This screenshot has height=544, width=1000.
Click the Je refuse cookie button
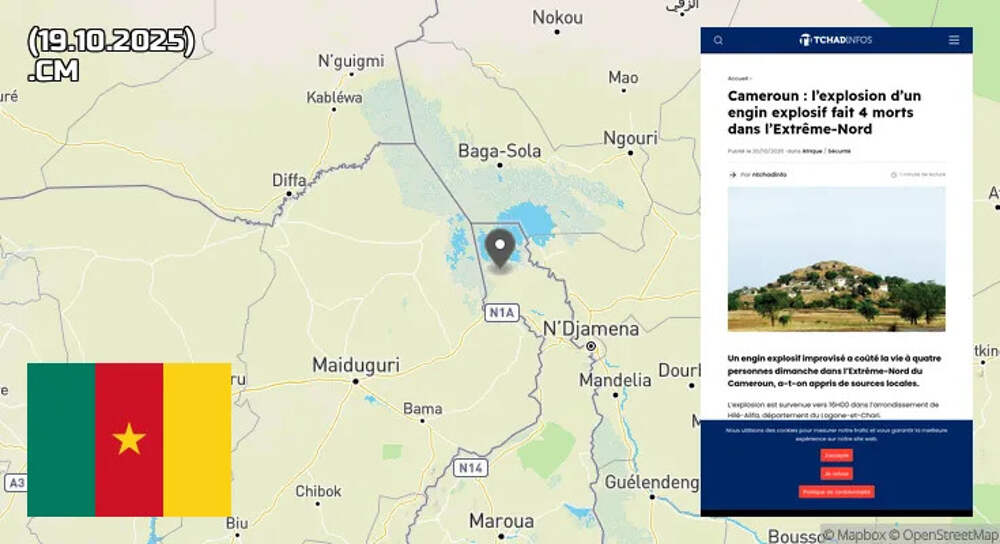[836, 474]
